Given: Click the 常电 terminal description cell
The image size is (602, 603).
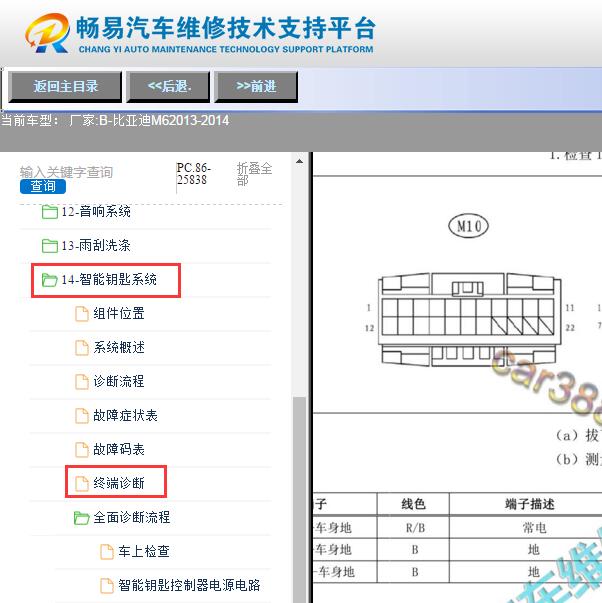Looking at the screenshot, I should pos(534,528).
